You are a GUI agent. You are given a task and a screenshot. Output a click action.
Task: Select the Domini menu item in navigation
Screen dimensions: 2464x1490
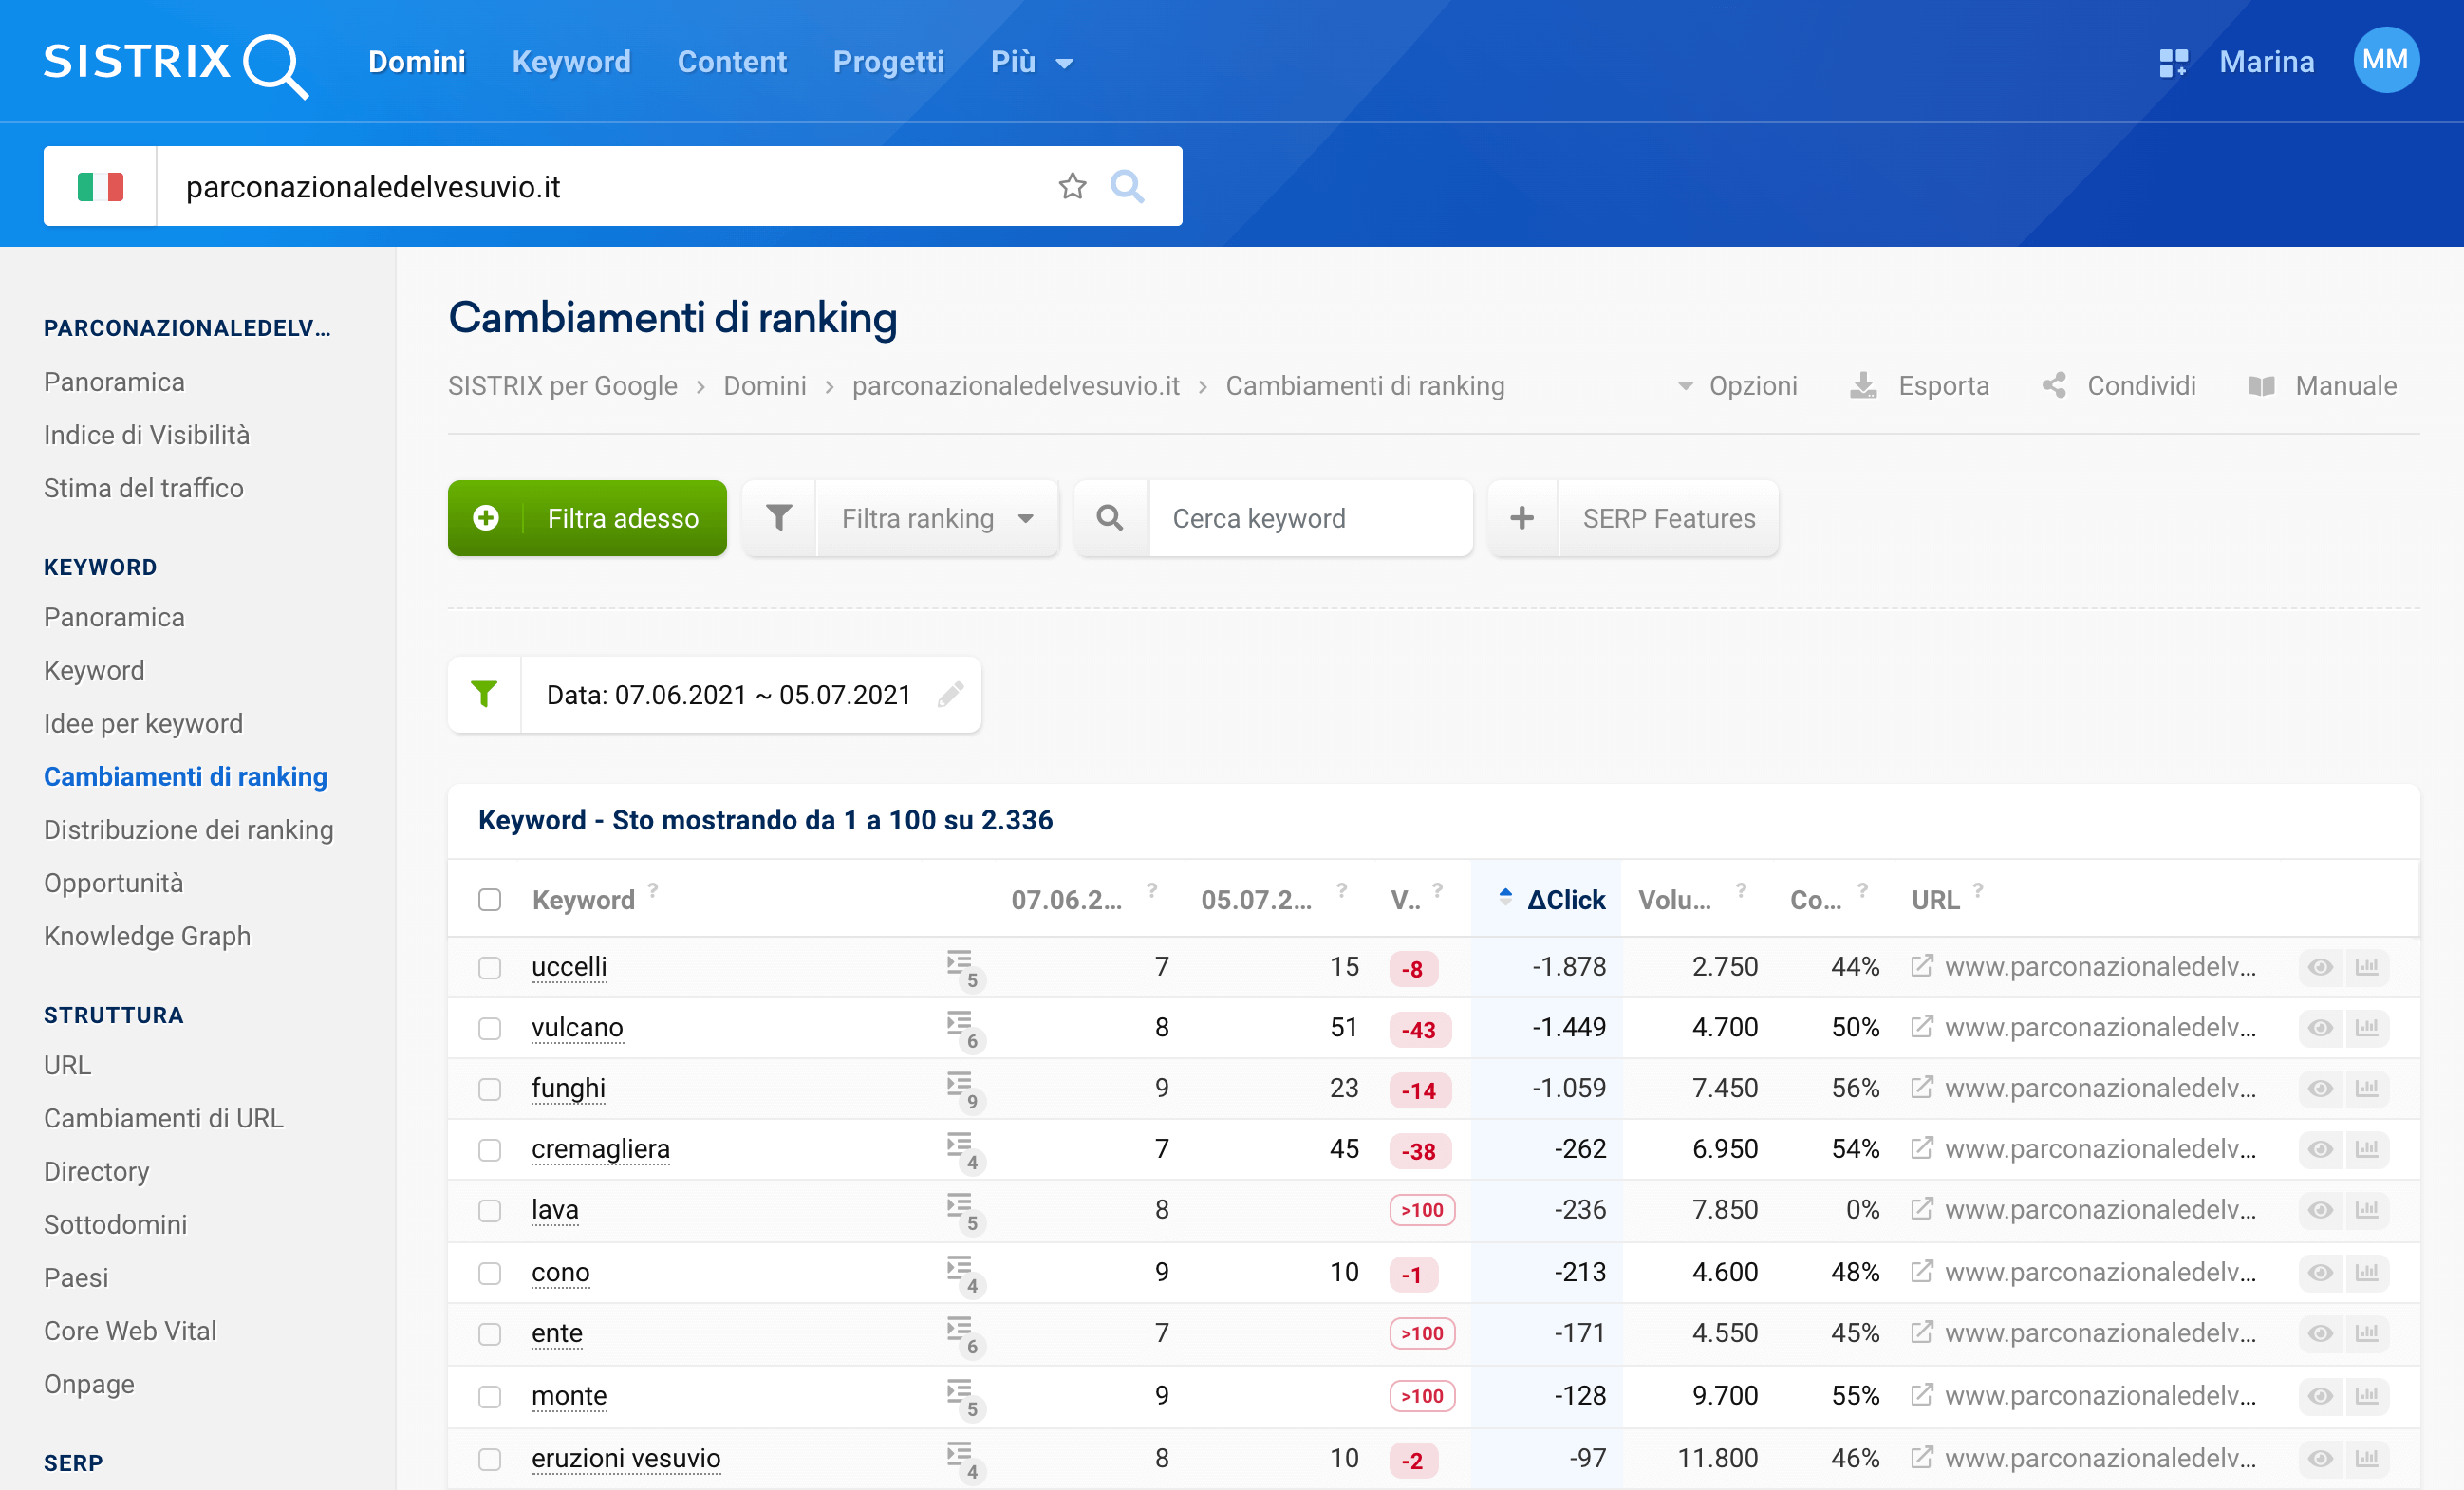click(x=414, y=62)
